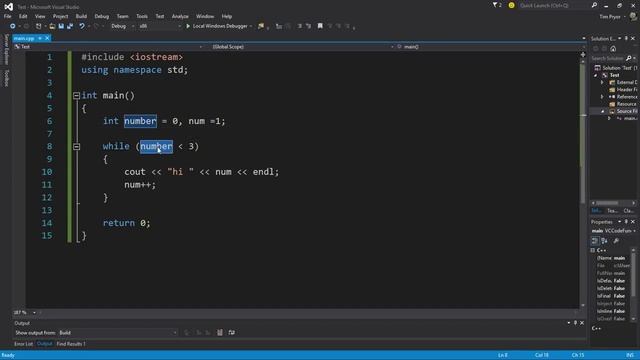640x360 pixels.
Task: Collapse the C++ properties category
Action: pos(593,250)
